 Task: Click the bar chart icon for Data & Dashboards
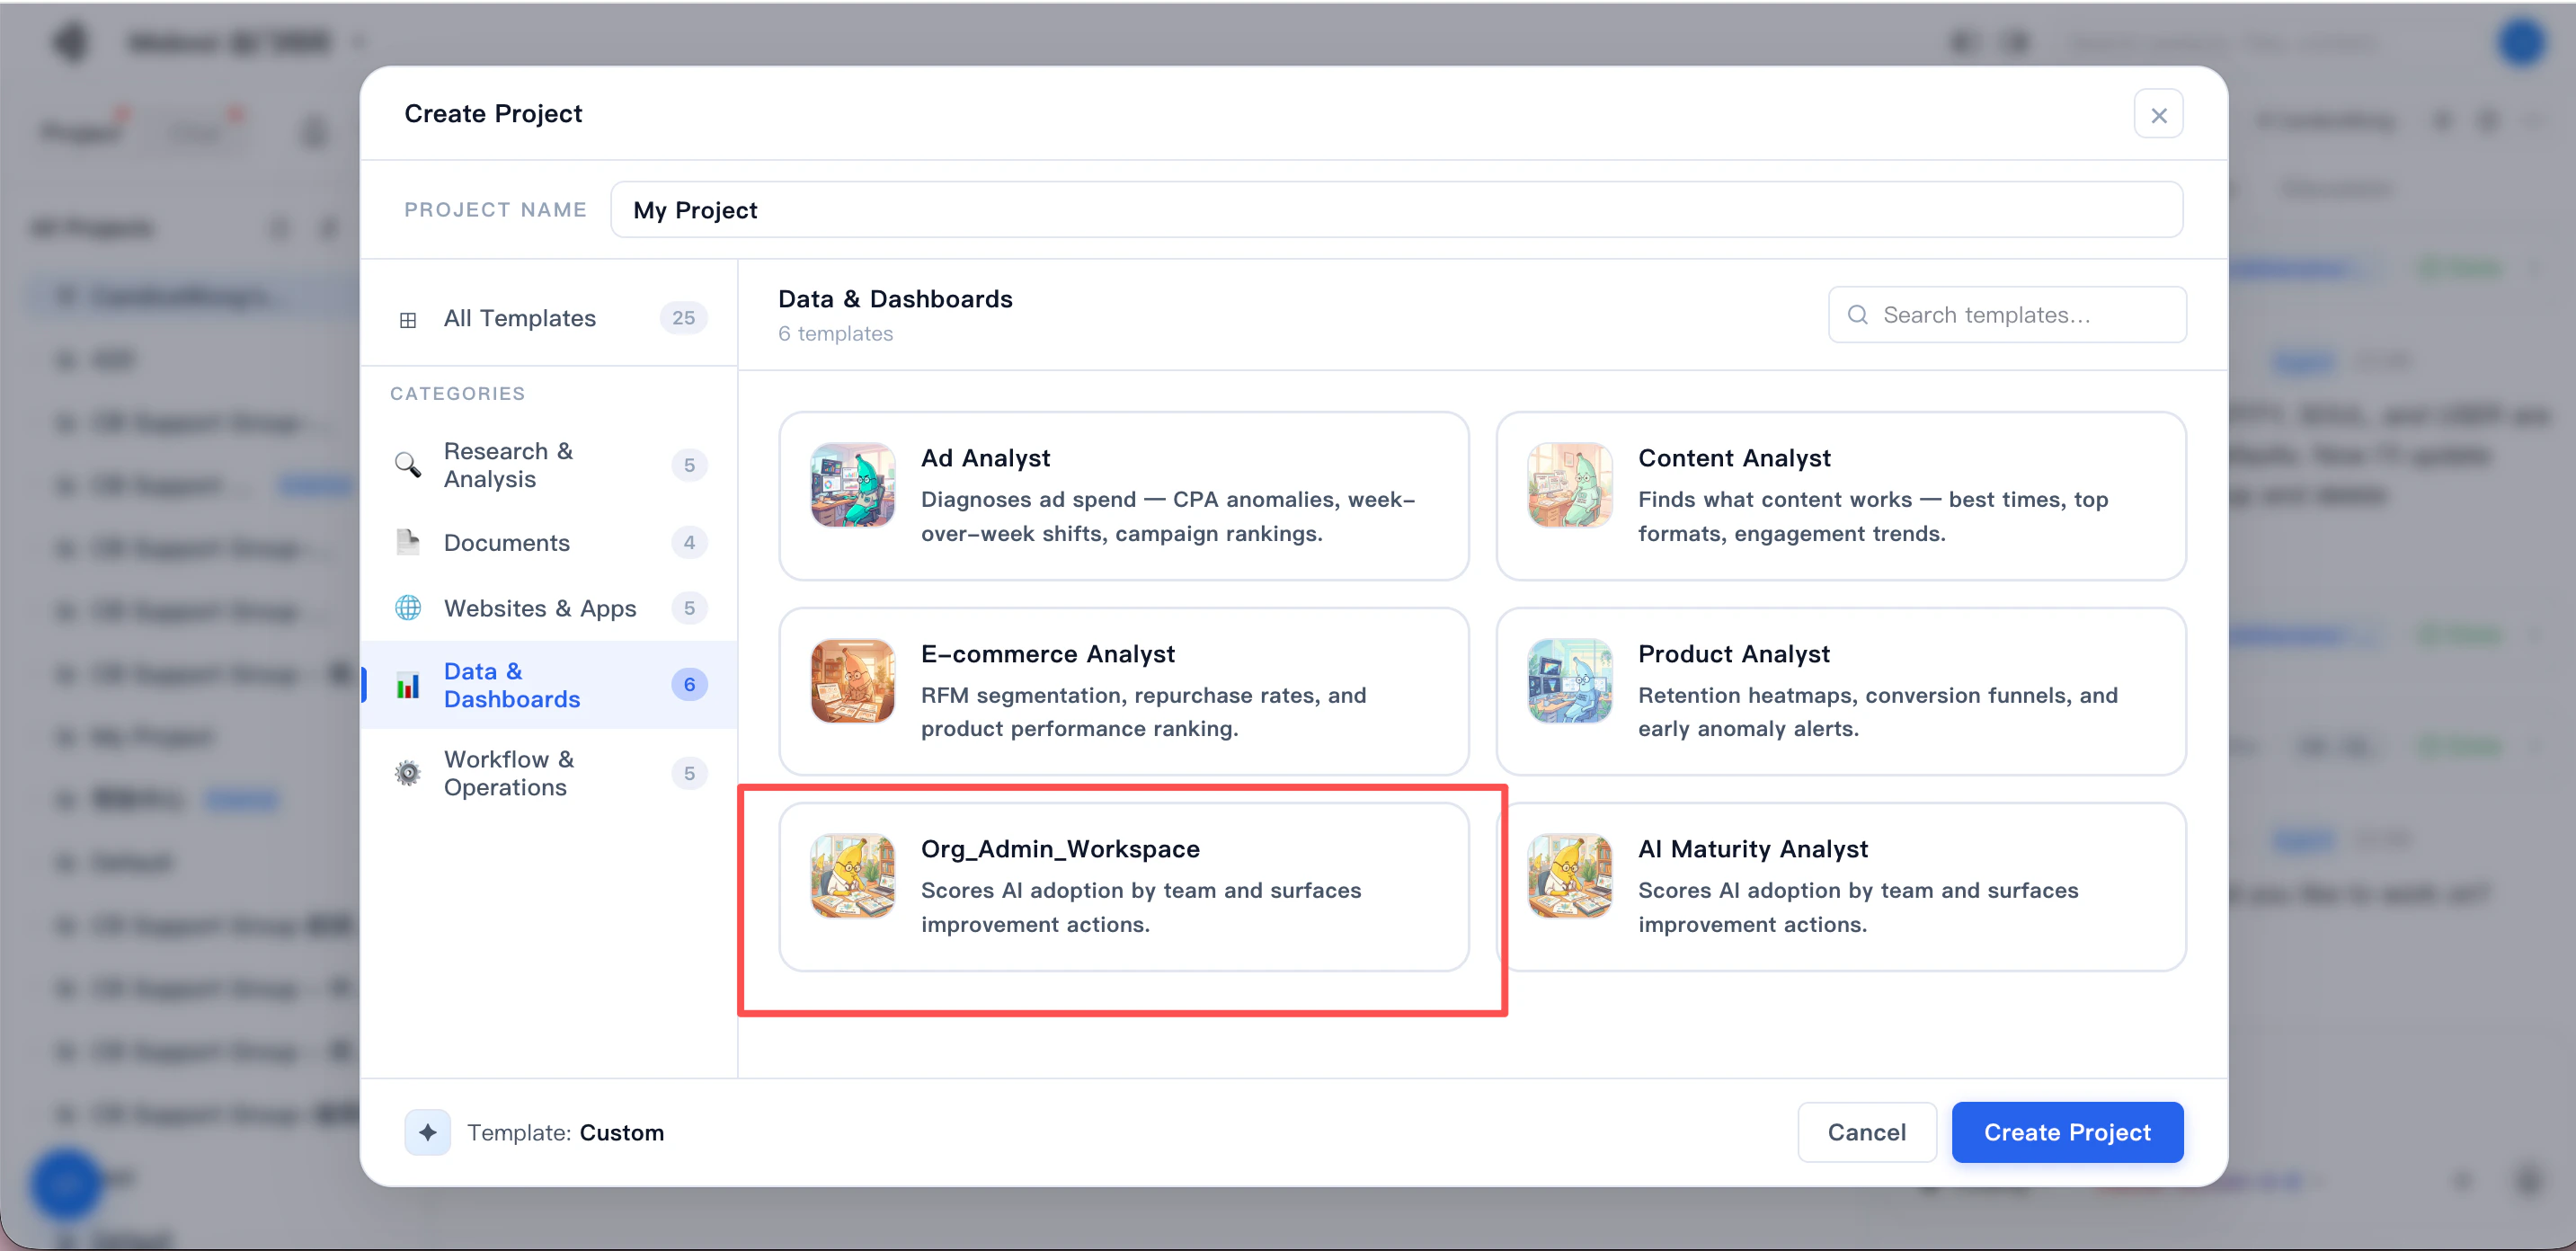click(x=408, y=685)
